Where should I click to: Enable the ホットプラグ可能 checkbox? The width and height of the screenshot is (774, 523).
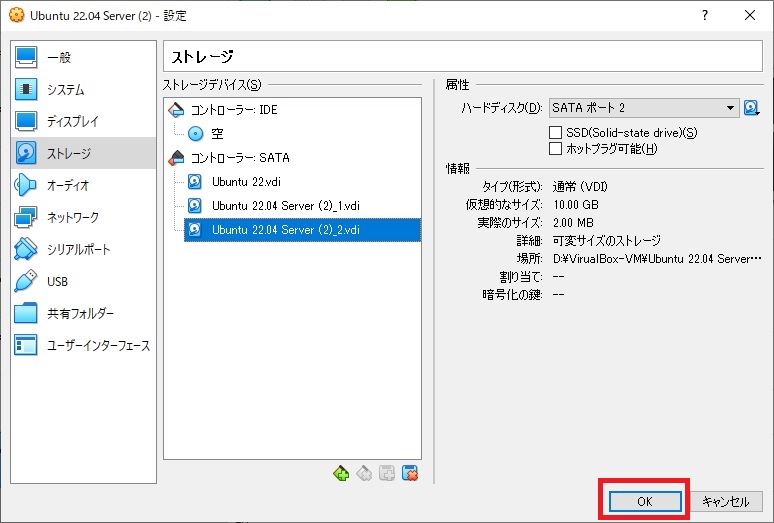(556, 149)
